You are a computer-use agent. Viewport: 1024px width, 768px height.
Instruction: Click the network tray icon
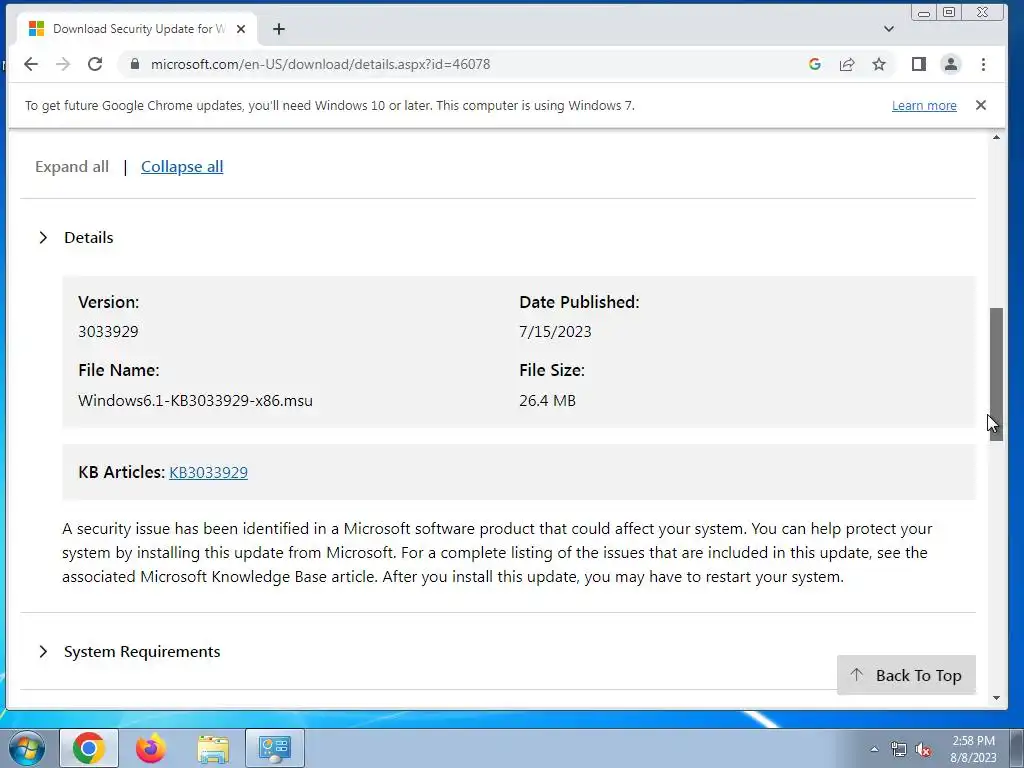(899, 750)
